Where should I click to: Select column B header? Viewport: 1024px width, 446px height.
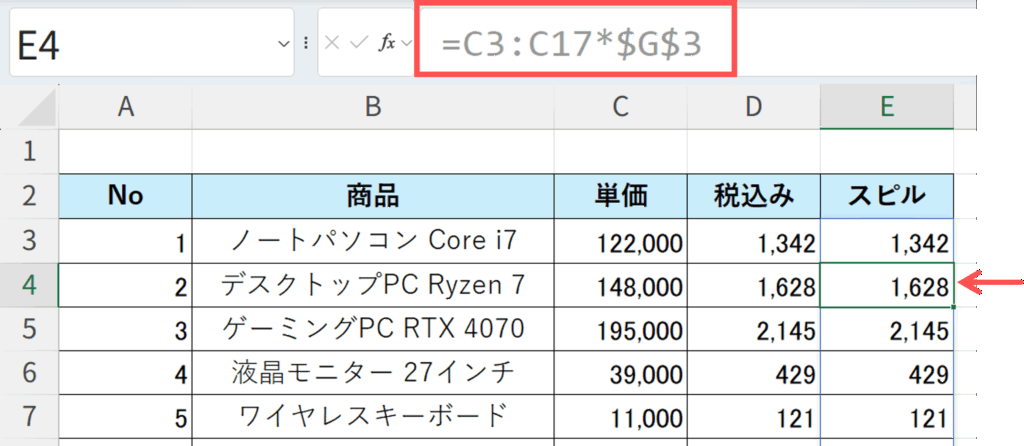[x=373, y=108]
